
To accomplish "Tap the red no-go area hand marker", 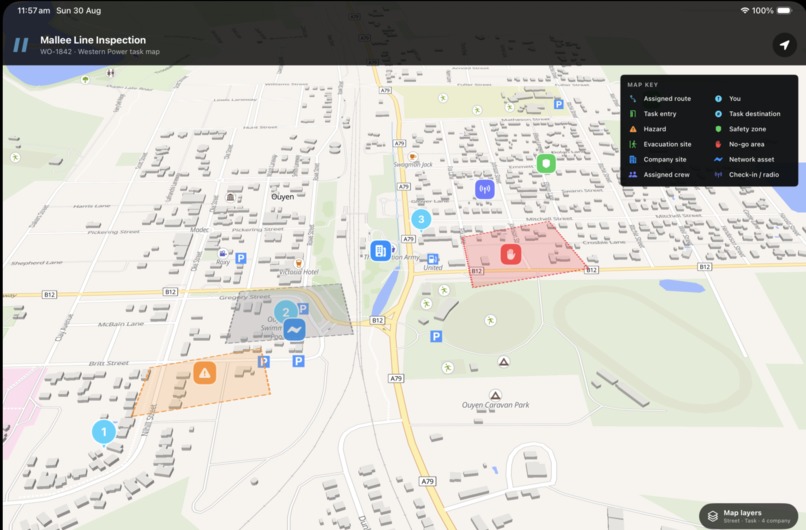I will tap(511, 254).
